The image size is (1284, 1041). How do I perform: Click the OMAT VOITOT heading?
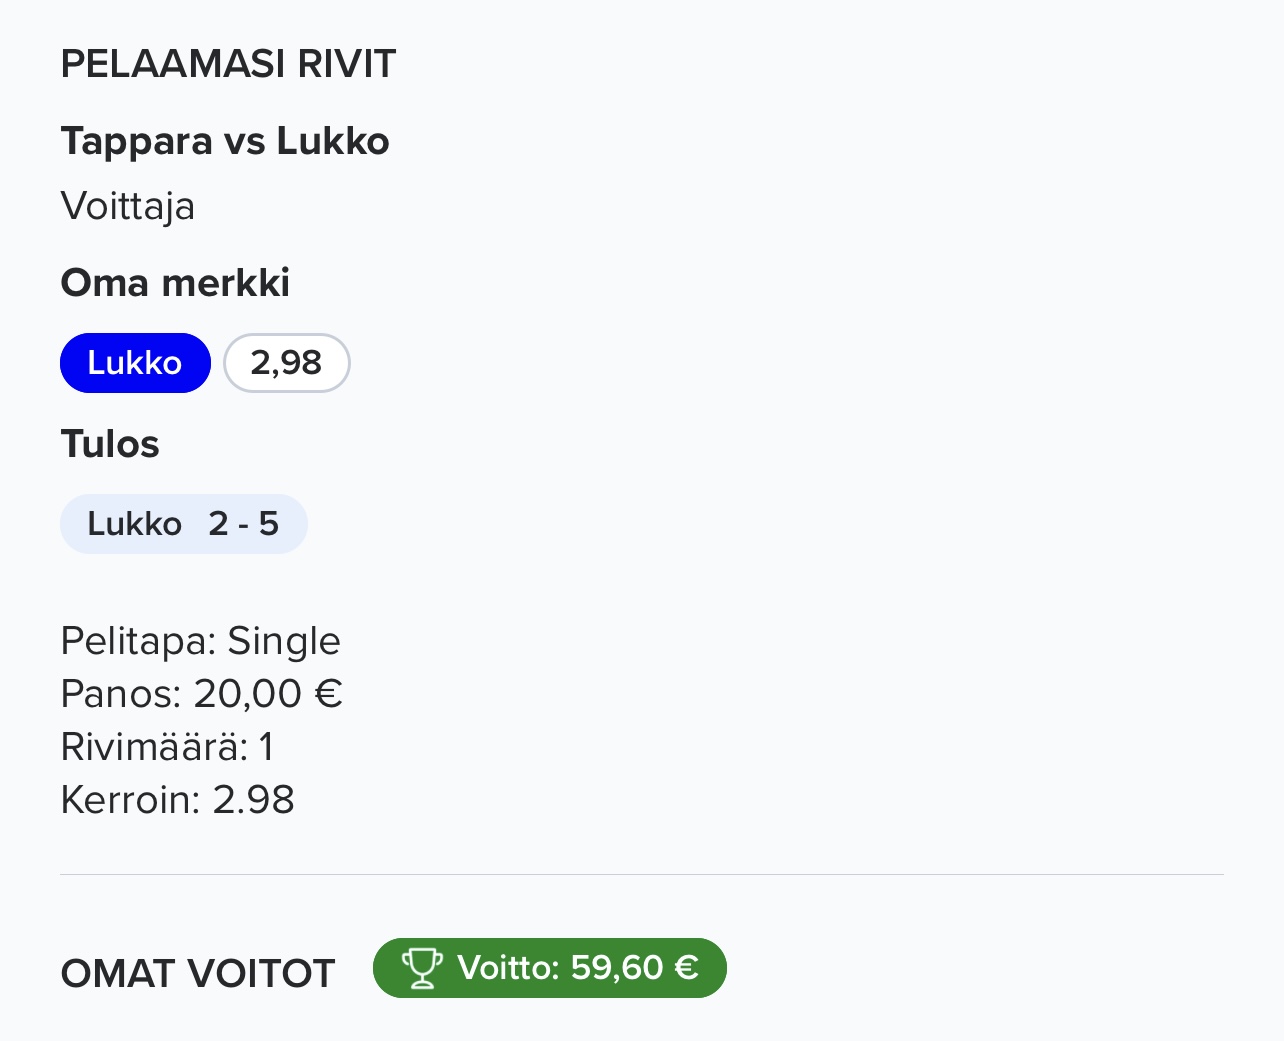tap(198, 974)
